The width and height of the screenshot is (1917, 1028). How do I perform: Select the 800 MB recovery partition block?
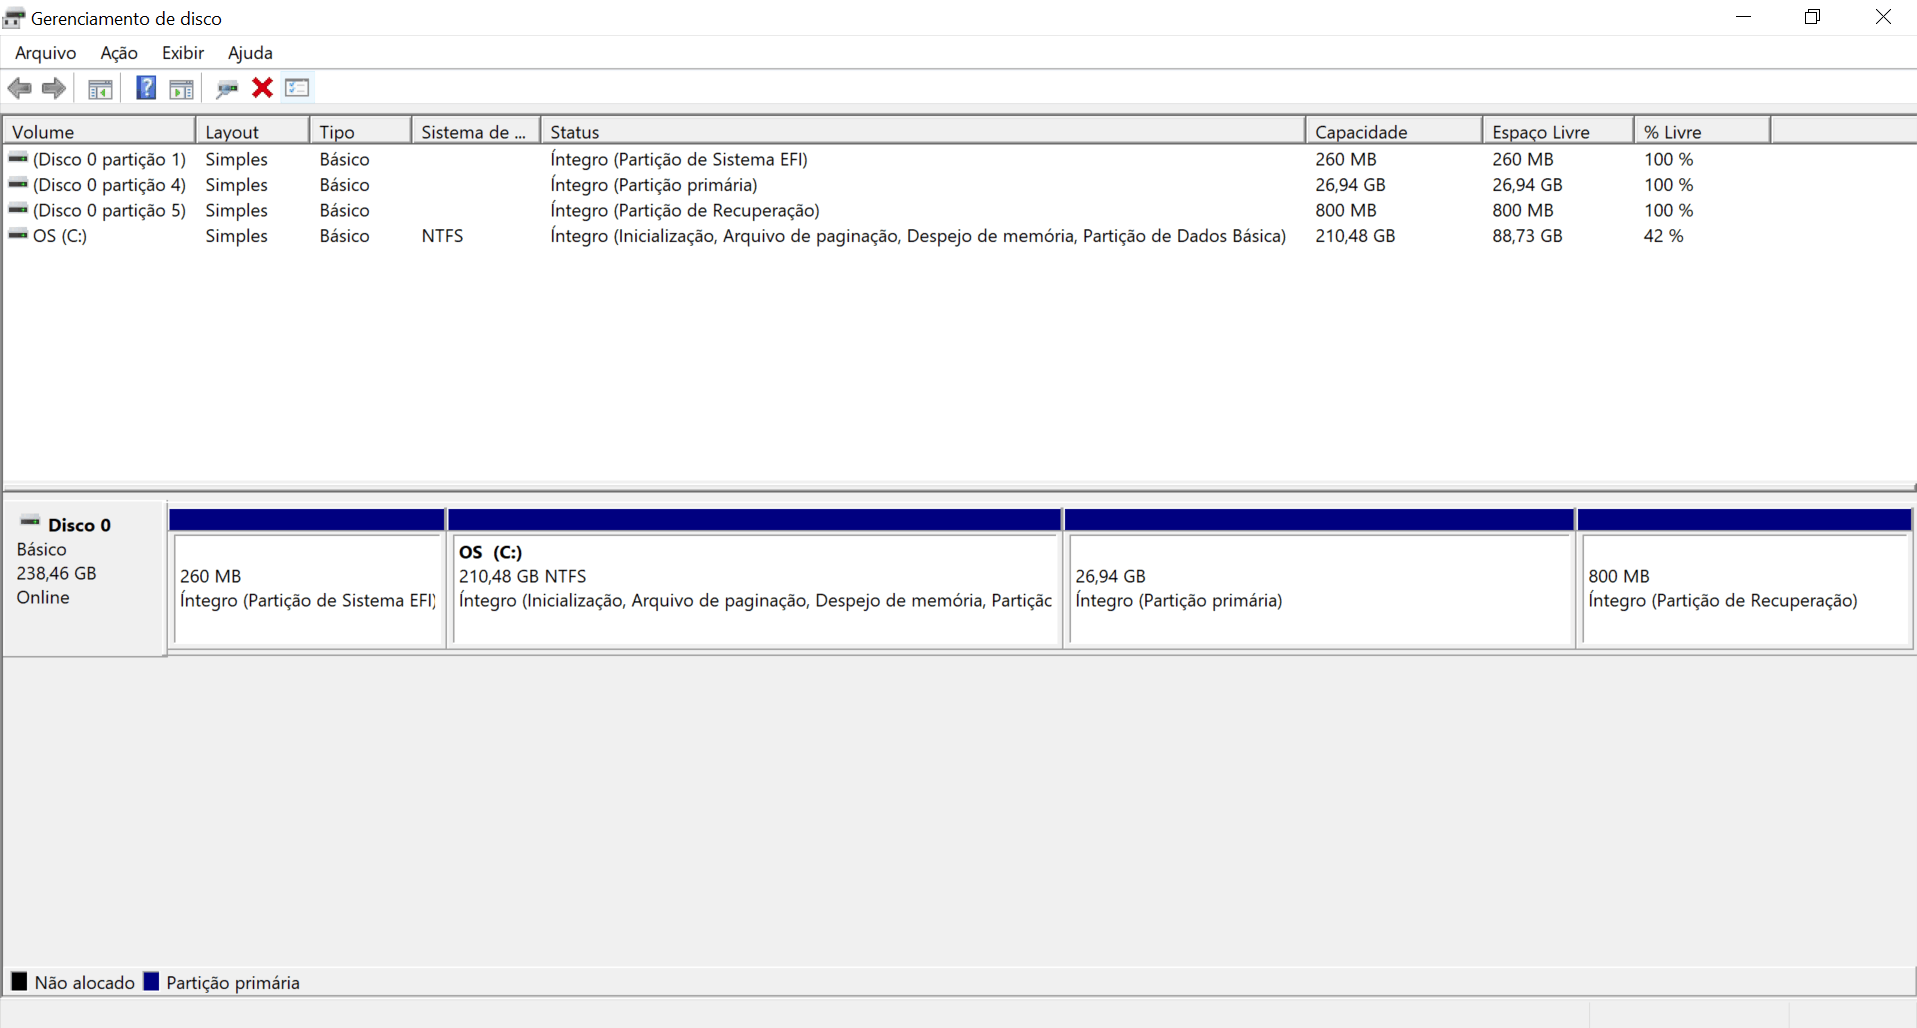tap(1745, 579)
